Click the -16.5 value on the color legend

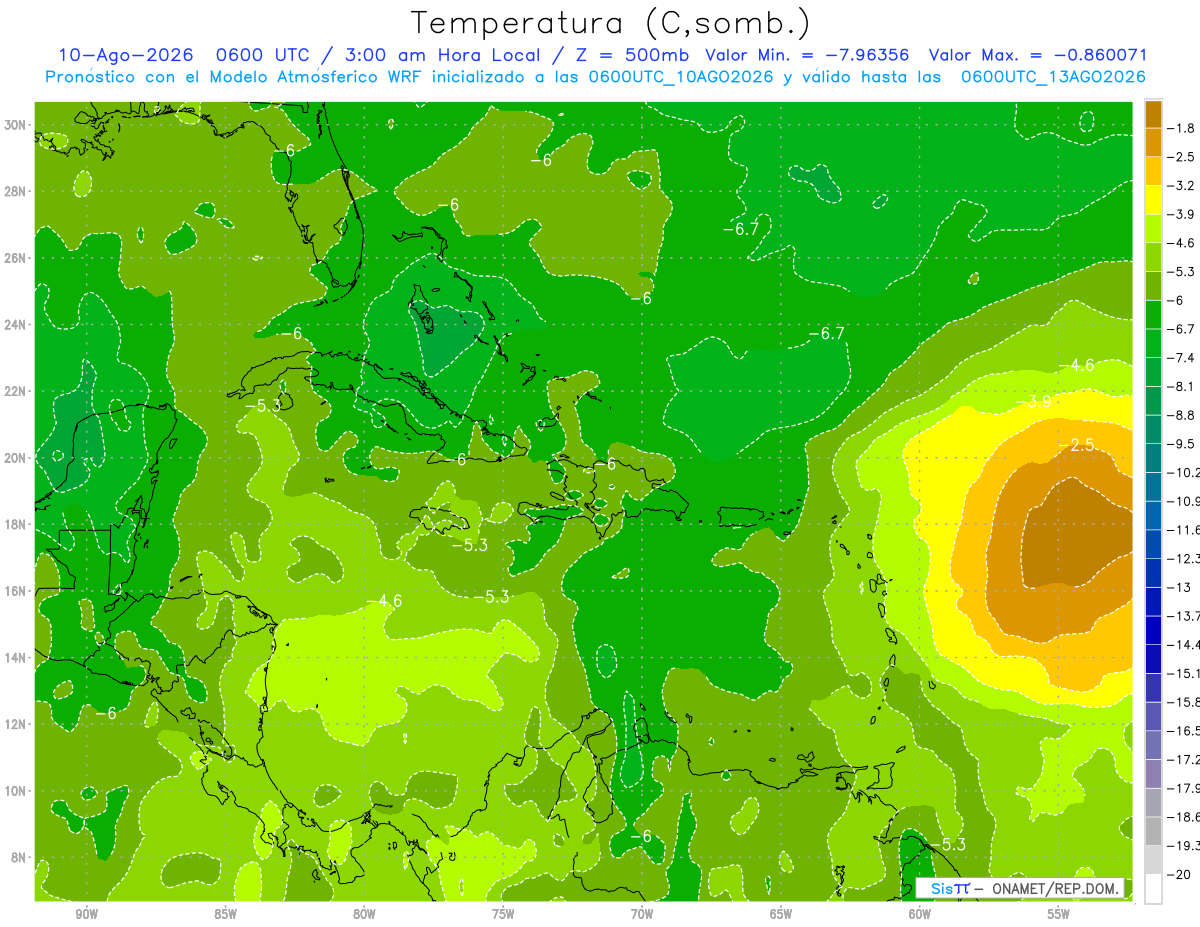(1185, 730)
